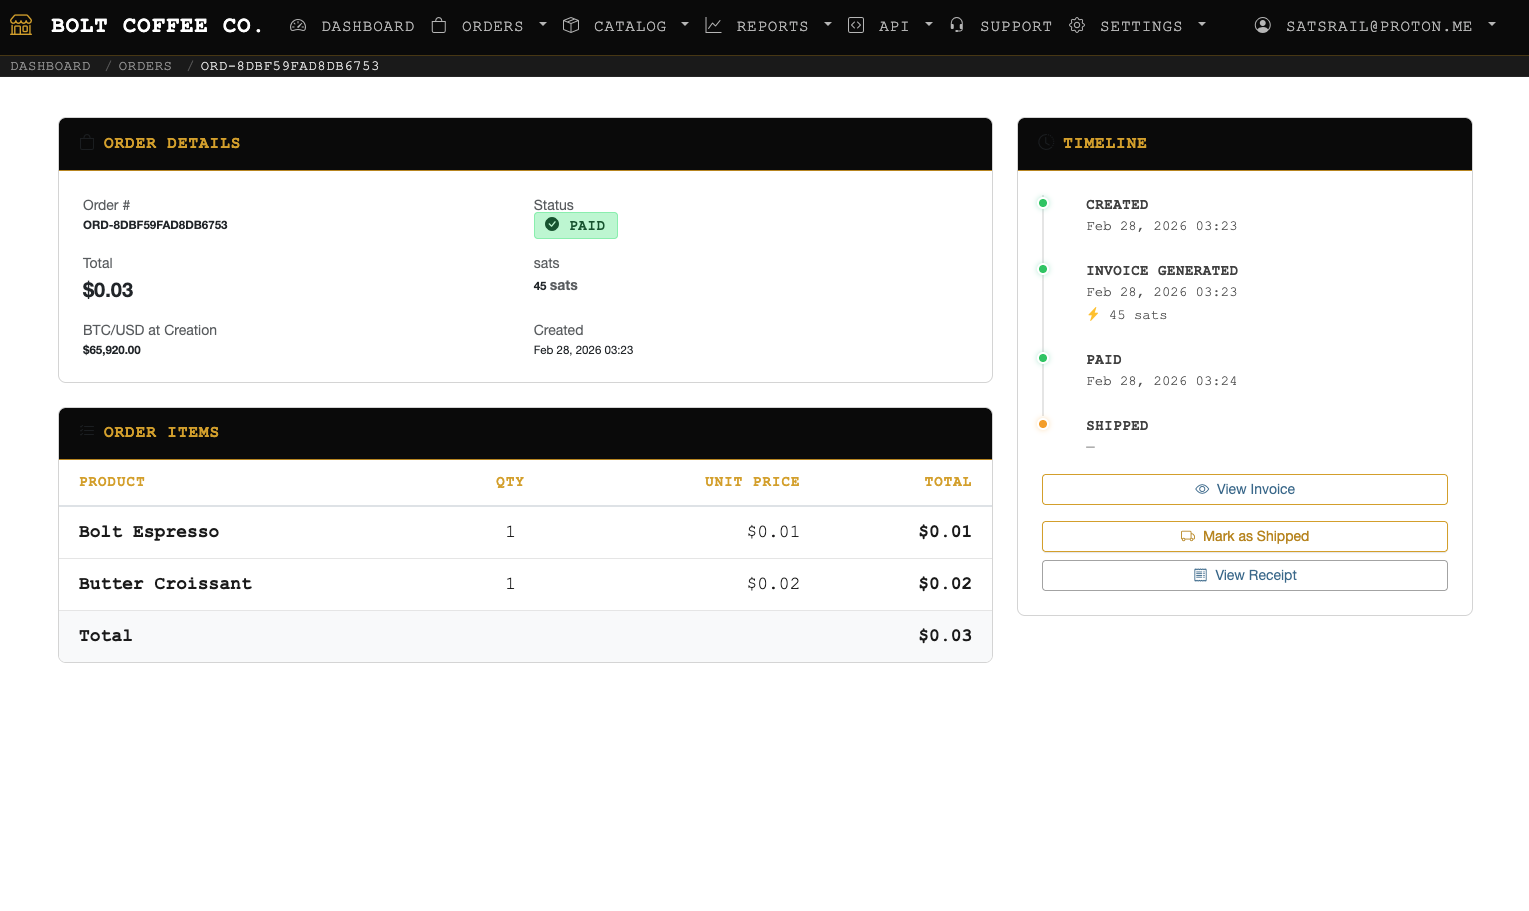Click the Mark as Shipped button
This screenshot has height=911, width=1529.
tap(1244, 536)
